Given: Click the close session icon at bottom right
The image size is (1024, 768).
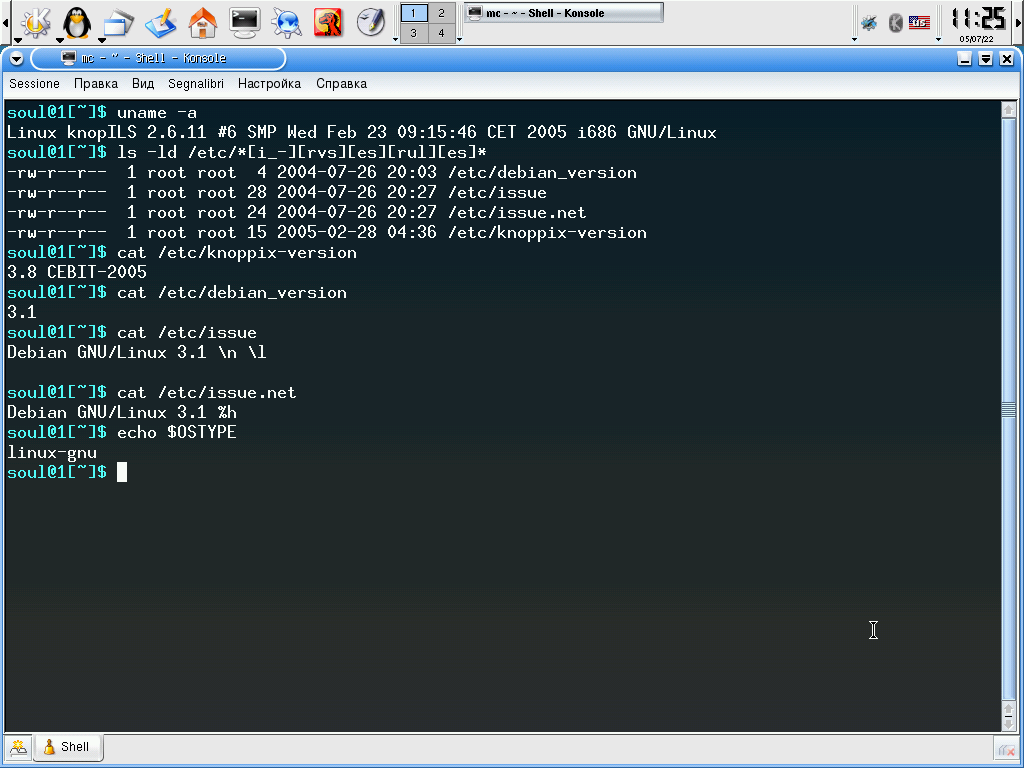Looking at the screenshot, I should click(x=1006, y=748).
